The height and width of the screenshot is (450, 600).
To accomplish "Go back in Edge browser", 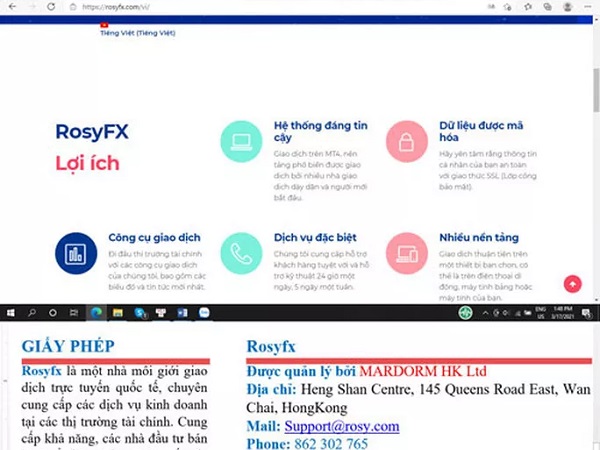I will click(13, 7).
